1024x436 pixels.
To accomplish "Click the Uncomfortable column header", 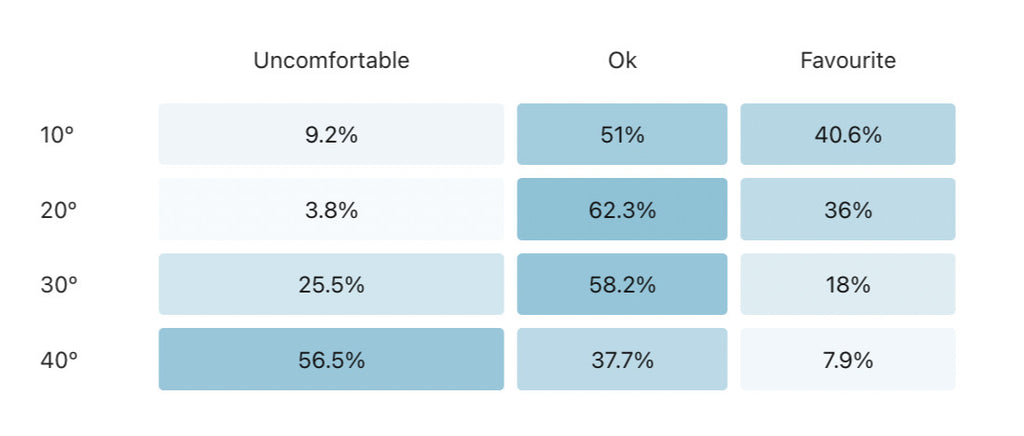I will [331, 61].
